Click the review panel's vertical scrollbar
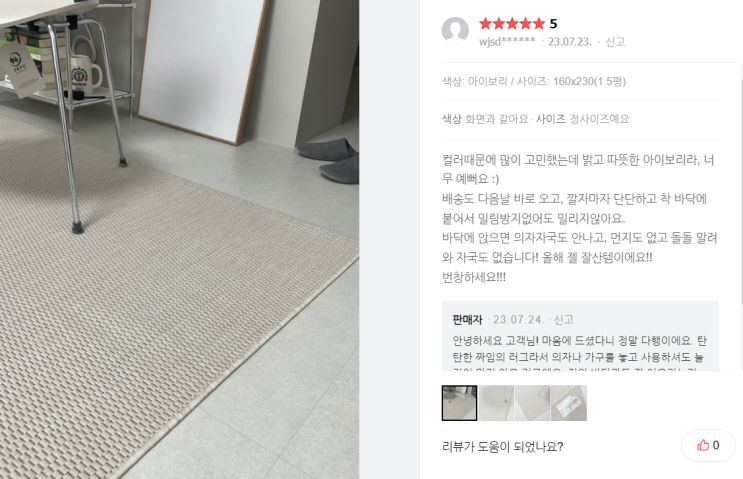 (x=740, y=185)
